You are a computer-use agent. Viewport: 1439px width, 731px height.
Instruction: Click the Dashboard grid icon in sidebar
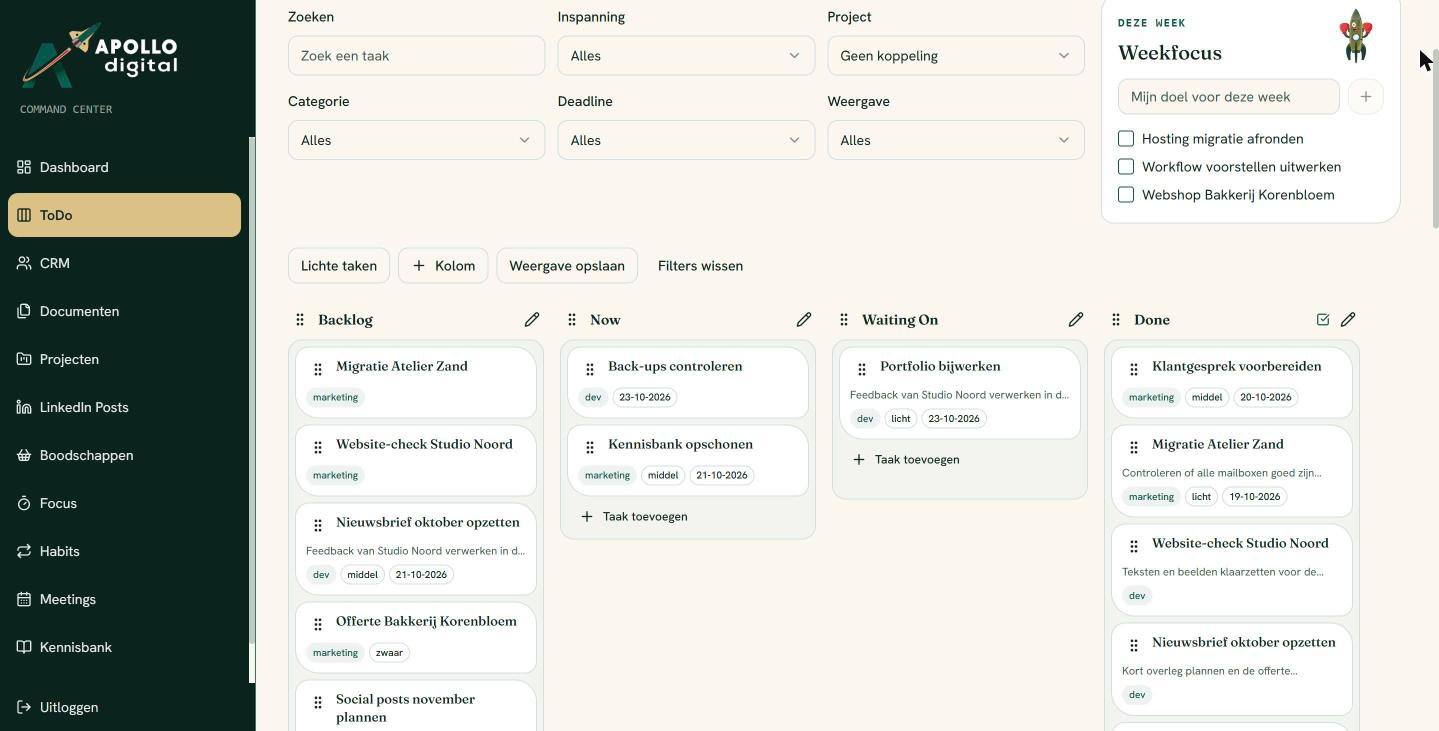coord(24,167)
